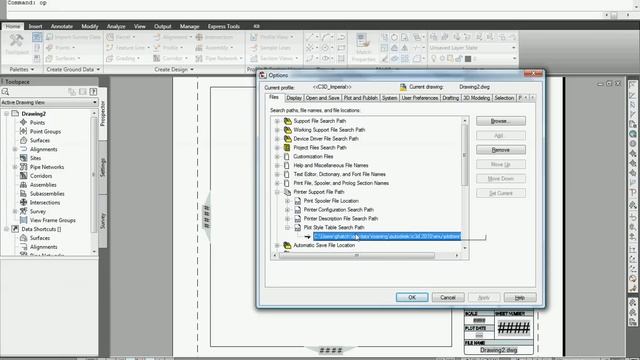Expand Print Spooler File Location node
The width and height of the screenshot is (640, 360).
coord(287,201)
